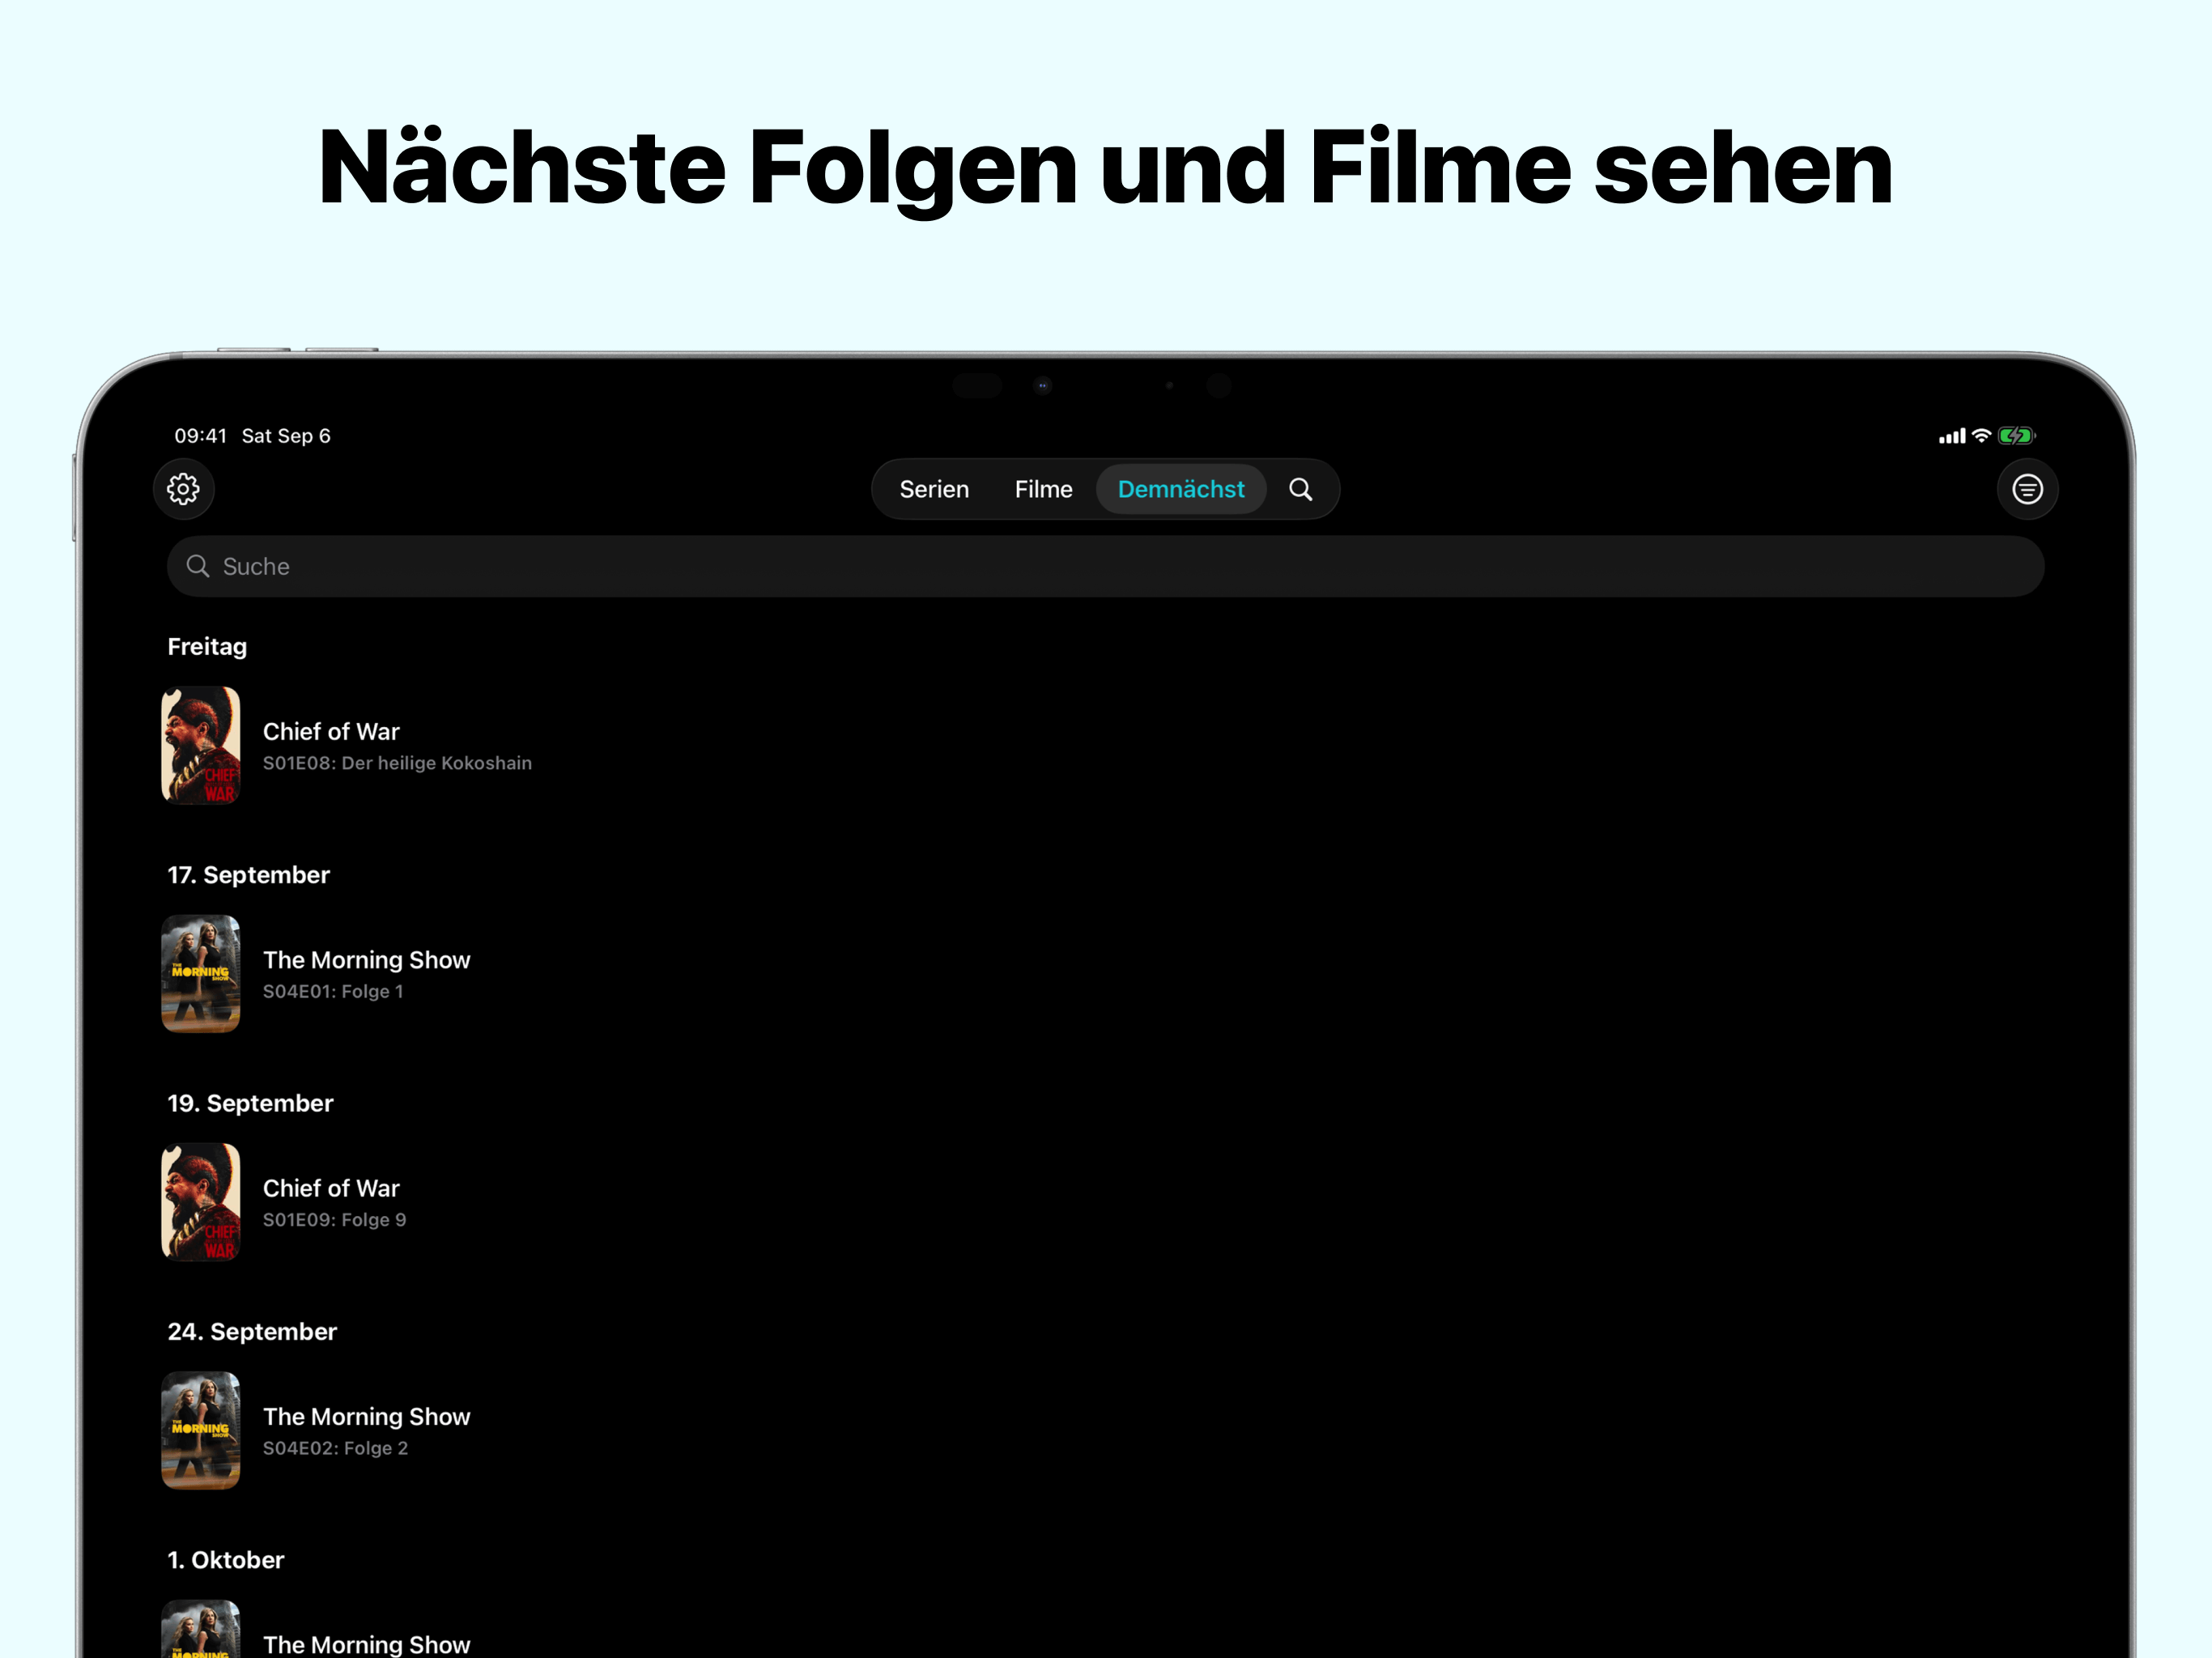Click the battery charging indicator in status bar

(2016, 435)
